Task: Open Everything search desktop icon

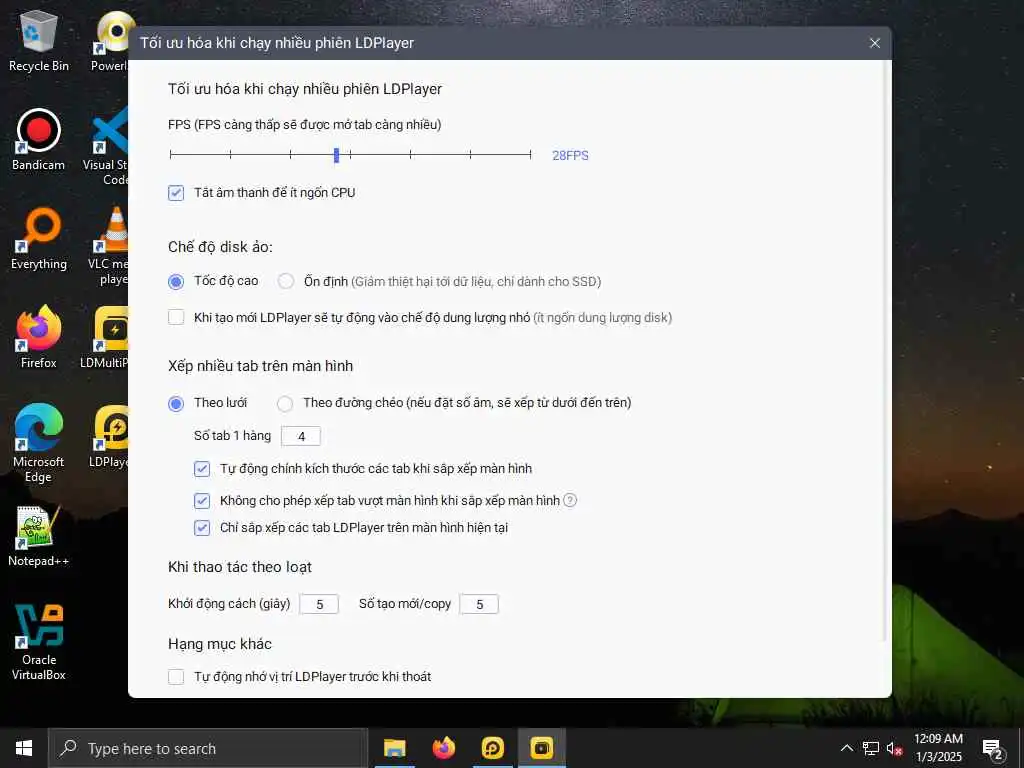Action: [39, 238]
